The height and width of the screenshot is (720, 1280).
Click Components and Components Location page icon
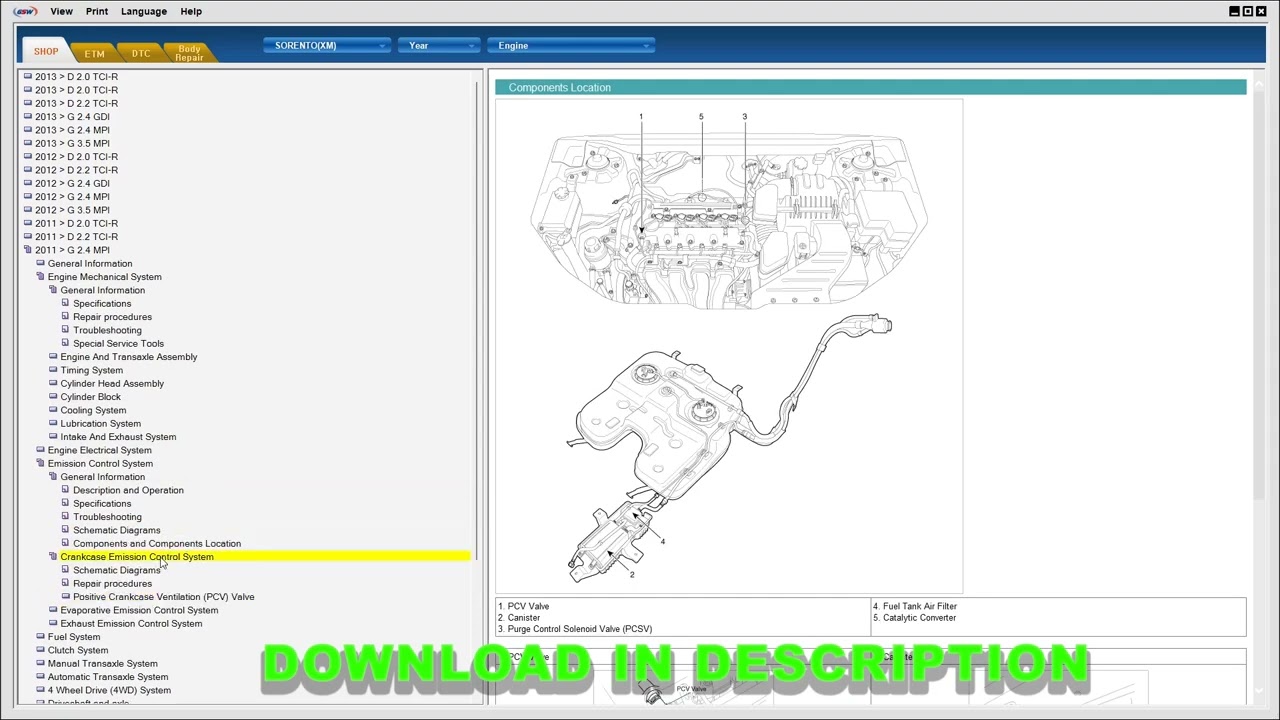coord(65,543)
